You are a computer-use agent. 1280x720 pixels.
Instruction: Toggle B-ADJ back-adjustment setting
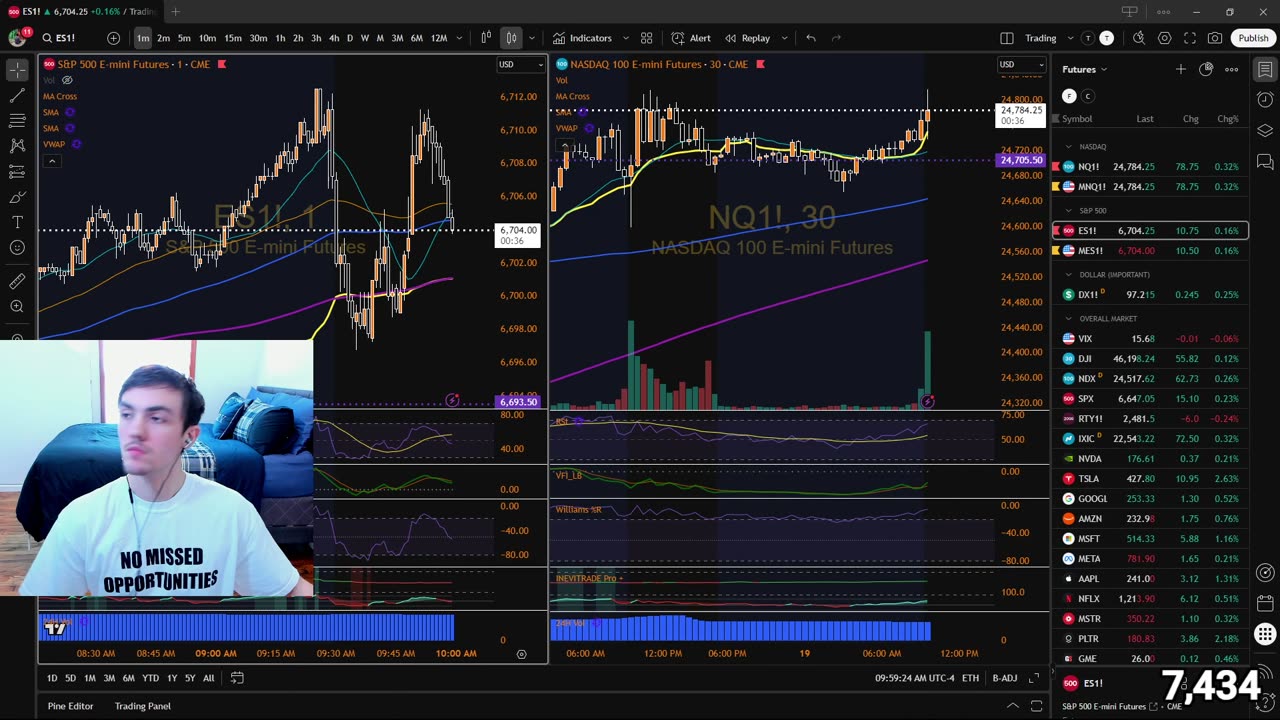point(1004,678)
